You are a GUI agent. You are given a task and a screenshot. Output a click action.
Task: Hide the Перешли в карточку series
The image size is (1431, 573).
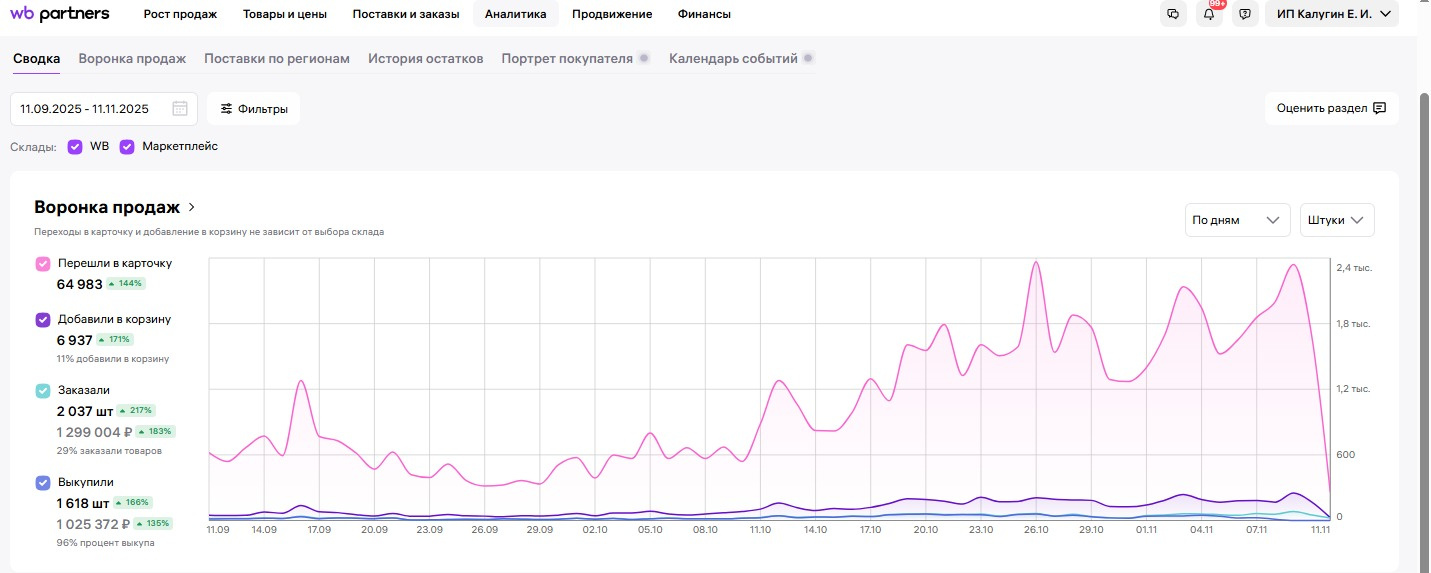coord(43,264)
